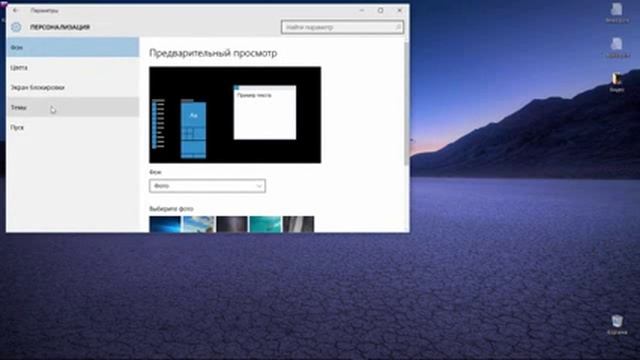Minimize the Параметры window
The width and height of the screenshot is (640, 360).
click(362, 10)
